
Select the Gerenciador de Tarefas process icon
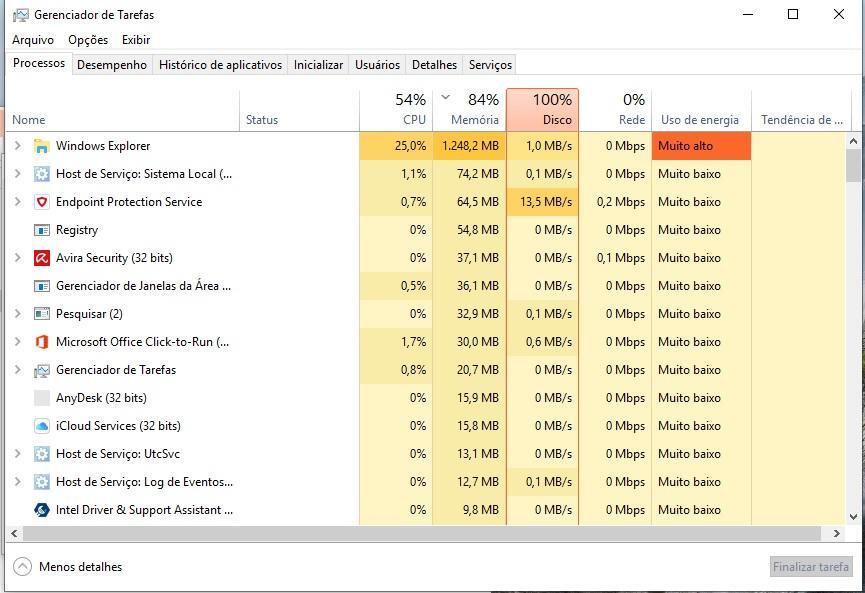click(x=41, y=370)
